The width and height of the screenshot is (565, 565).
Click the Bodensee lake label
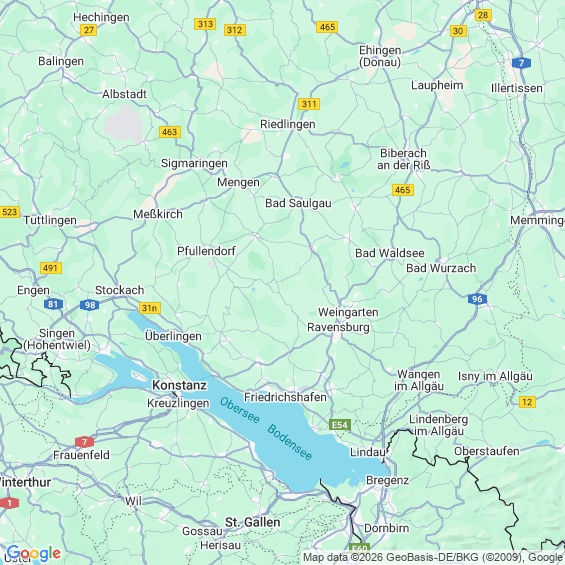click(x=289, y=442)
